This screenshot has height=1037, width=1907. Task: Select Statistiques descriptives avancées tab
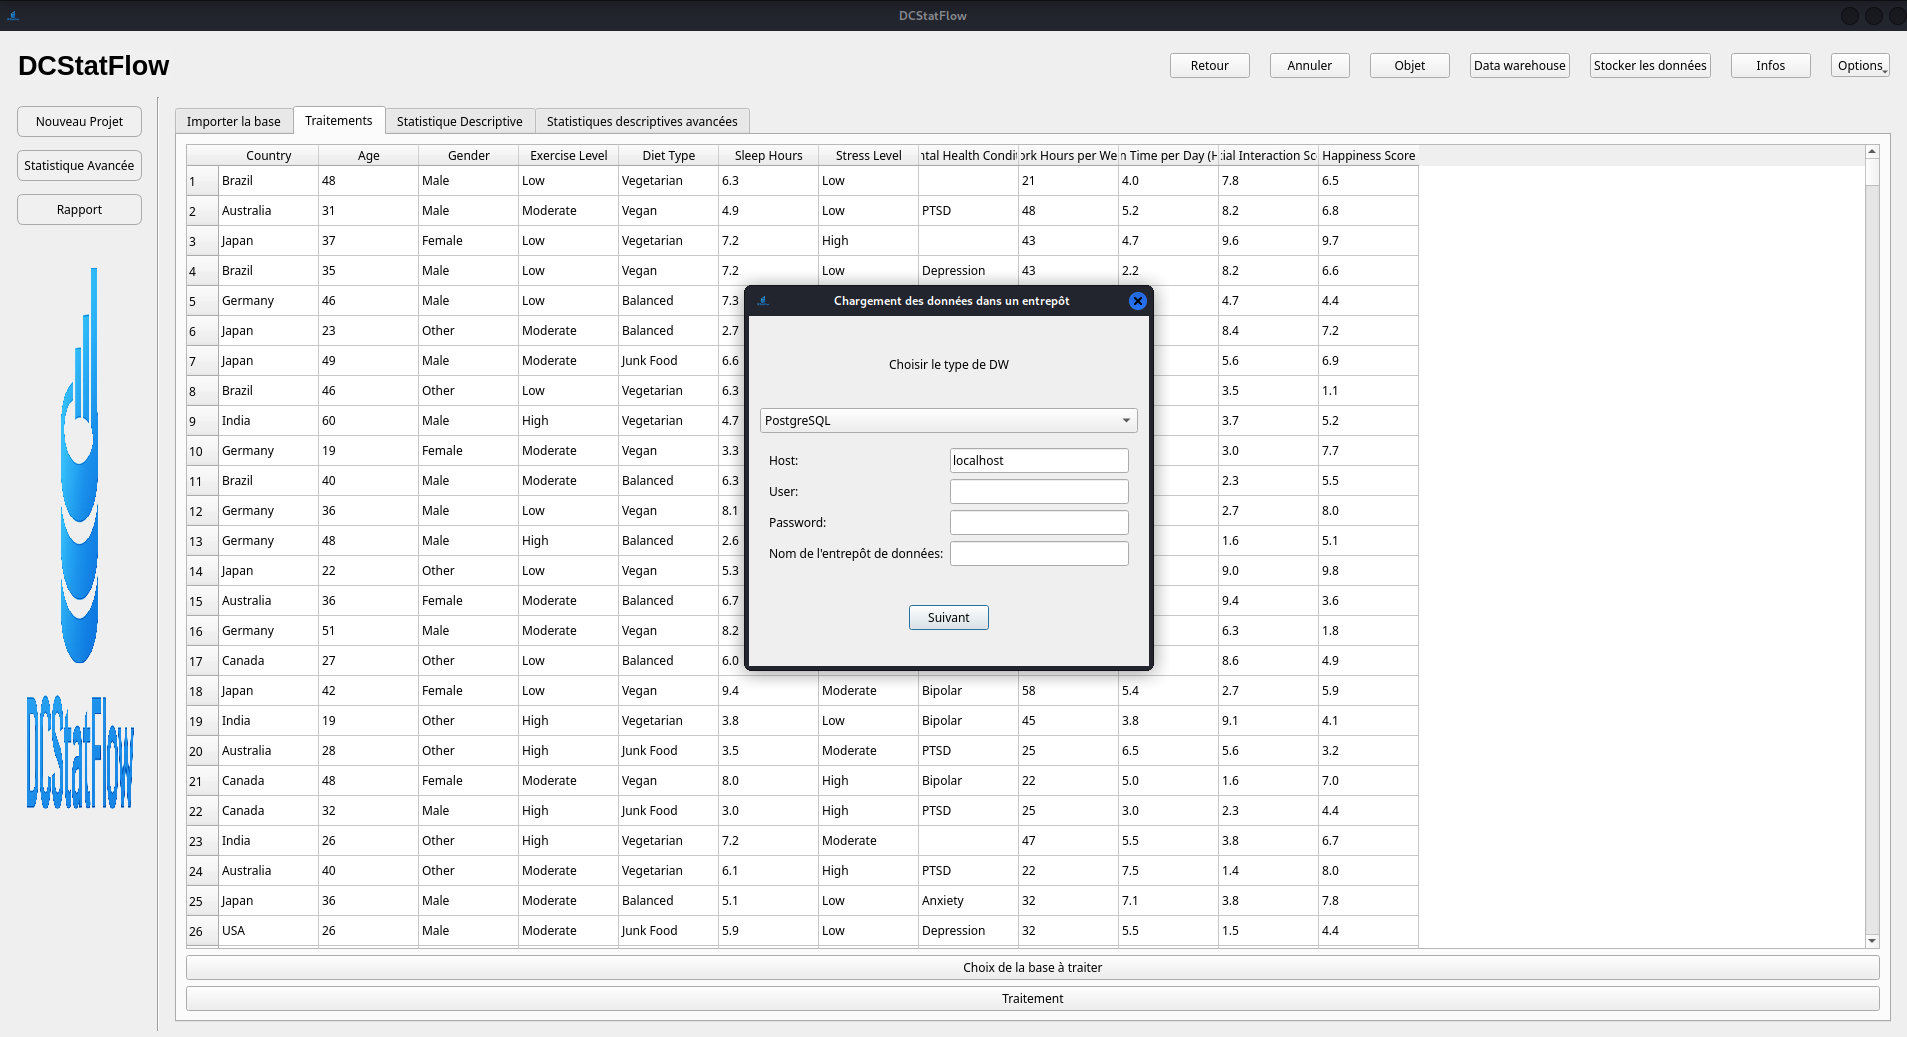[641, 122]
